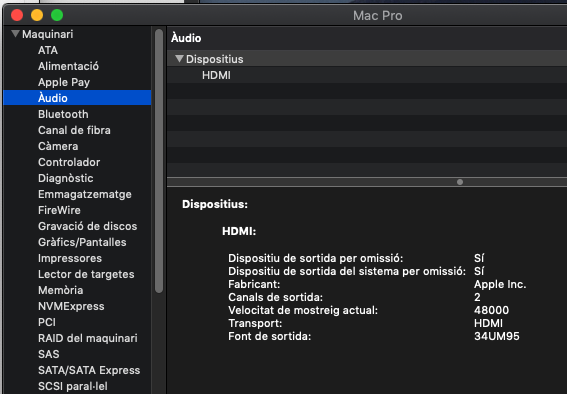Click the green zoom window button

coord(57,15)
